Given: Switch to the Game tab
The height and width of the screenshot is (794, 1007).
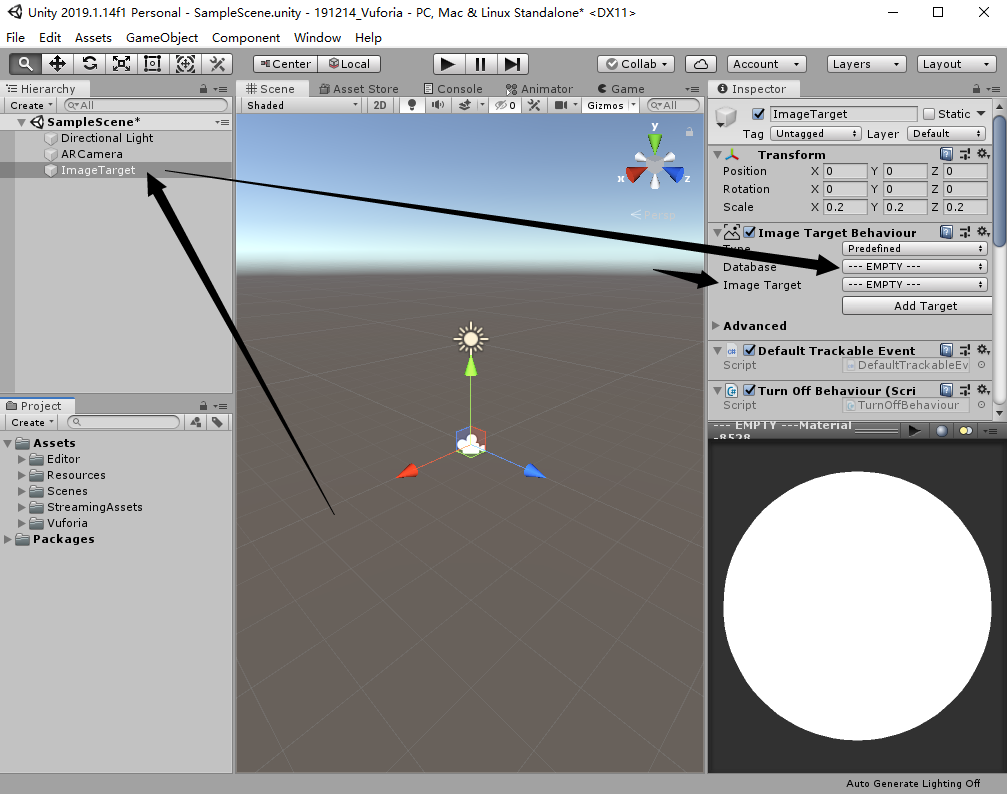Looking at the screenshot, I should [621, 89].
